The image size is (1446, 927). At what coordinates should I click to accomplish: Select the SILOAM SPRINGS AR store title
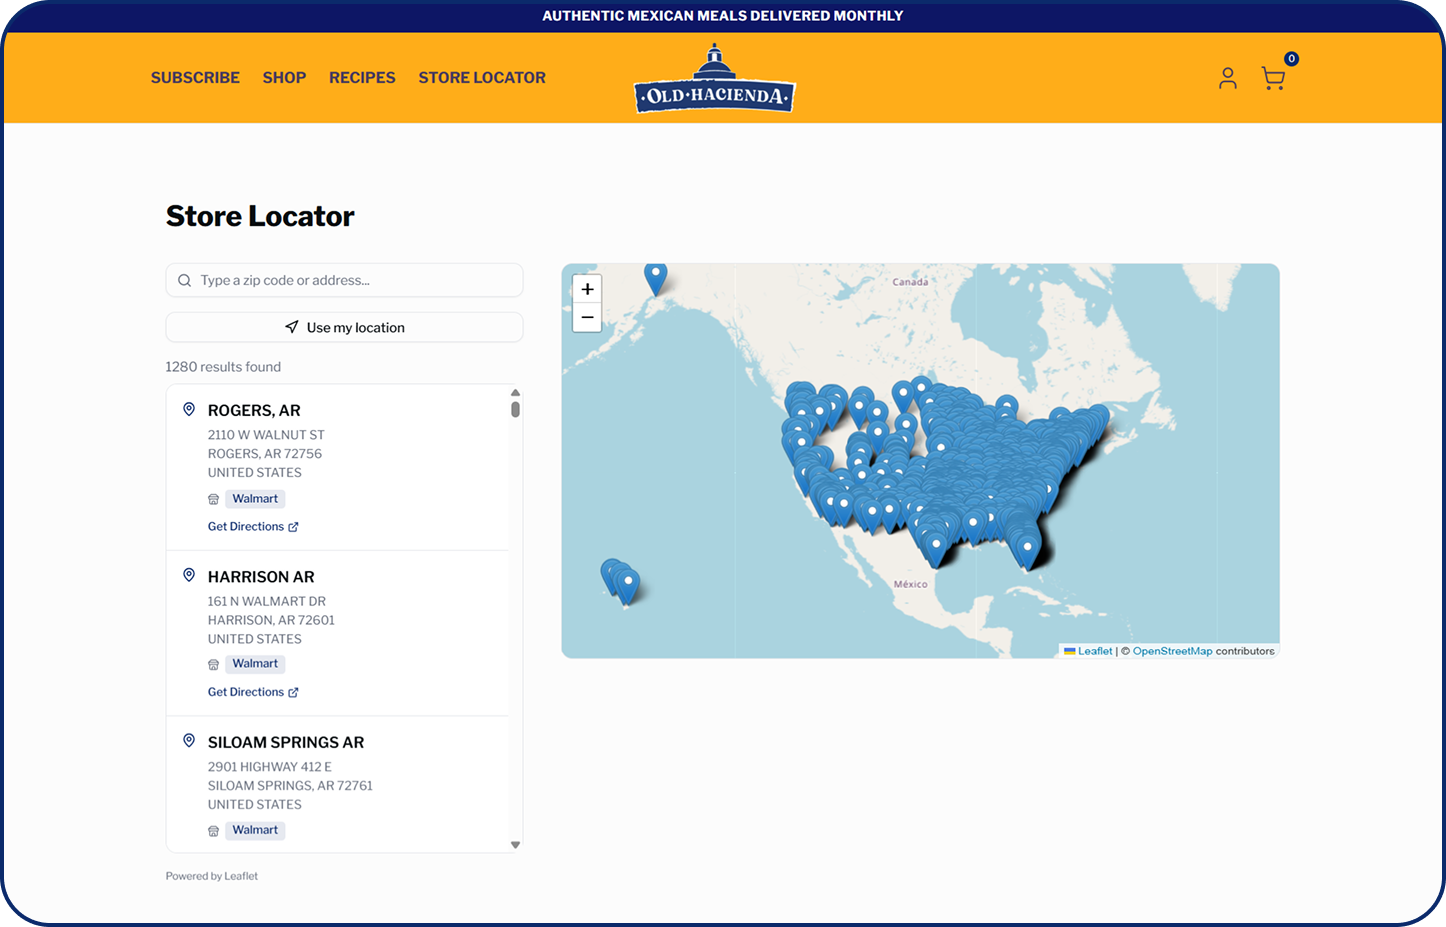click(286, 743)
